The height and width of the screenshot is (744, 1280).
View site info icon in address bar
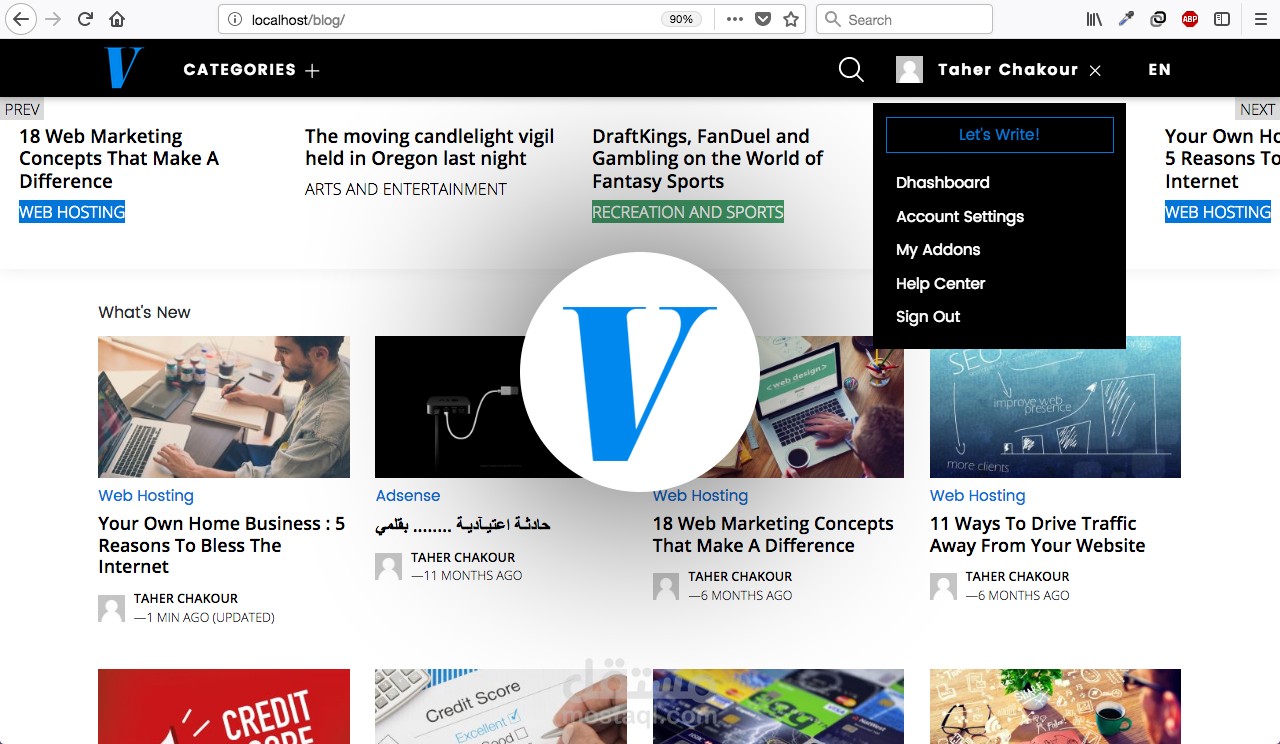[x=234, y=19]
